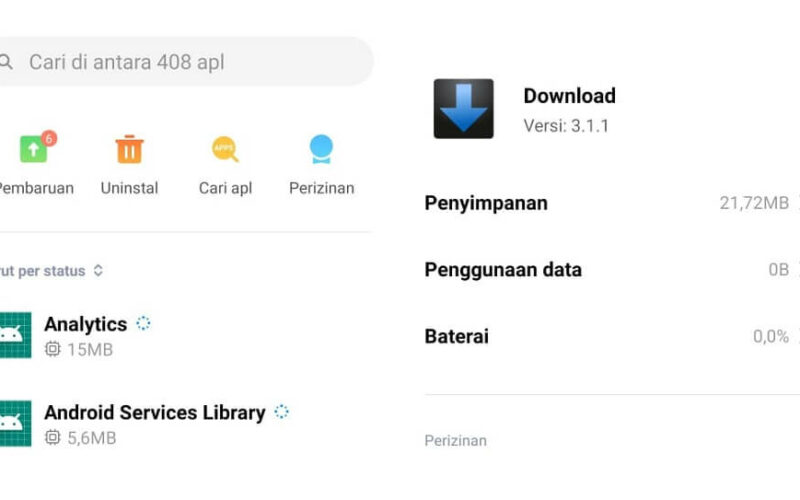Click the app search input field

(186, 62)
